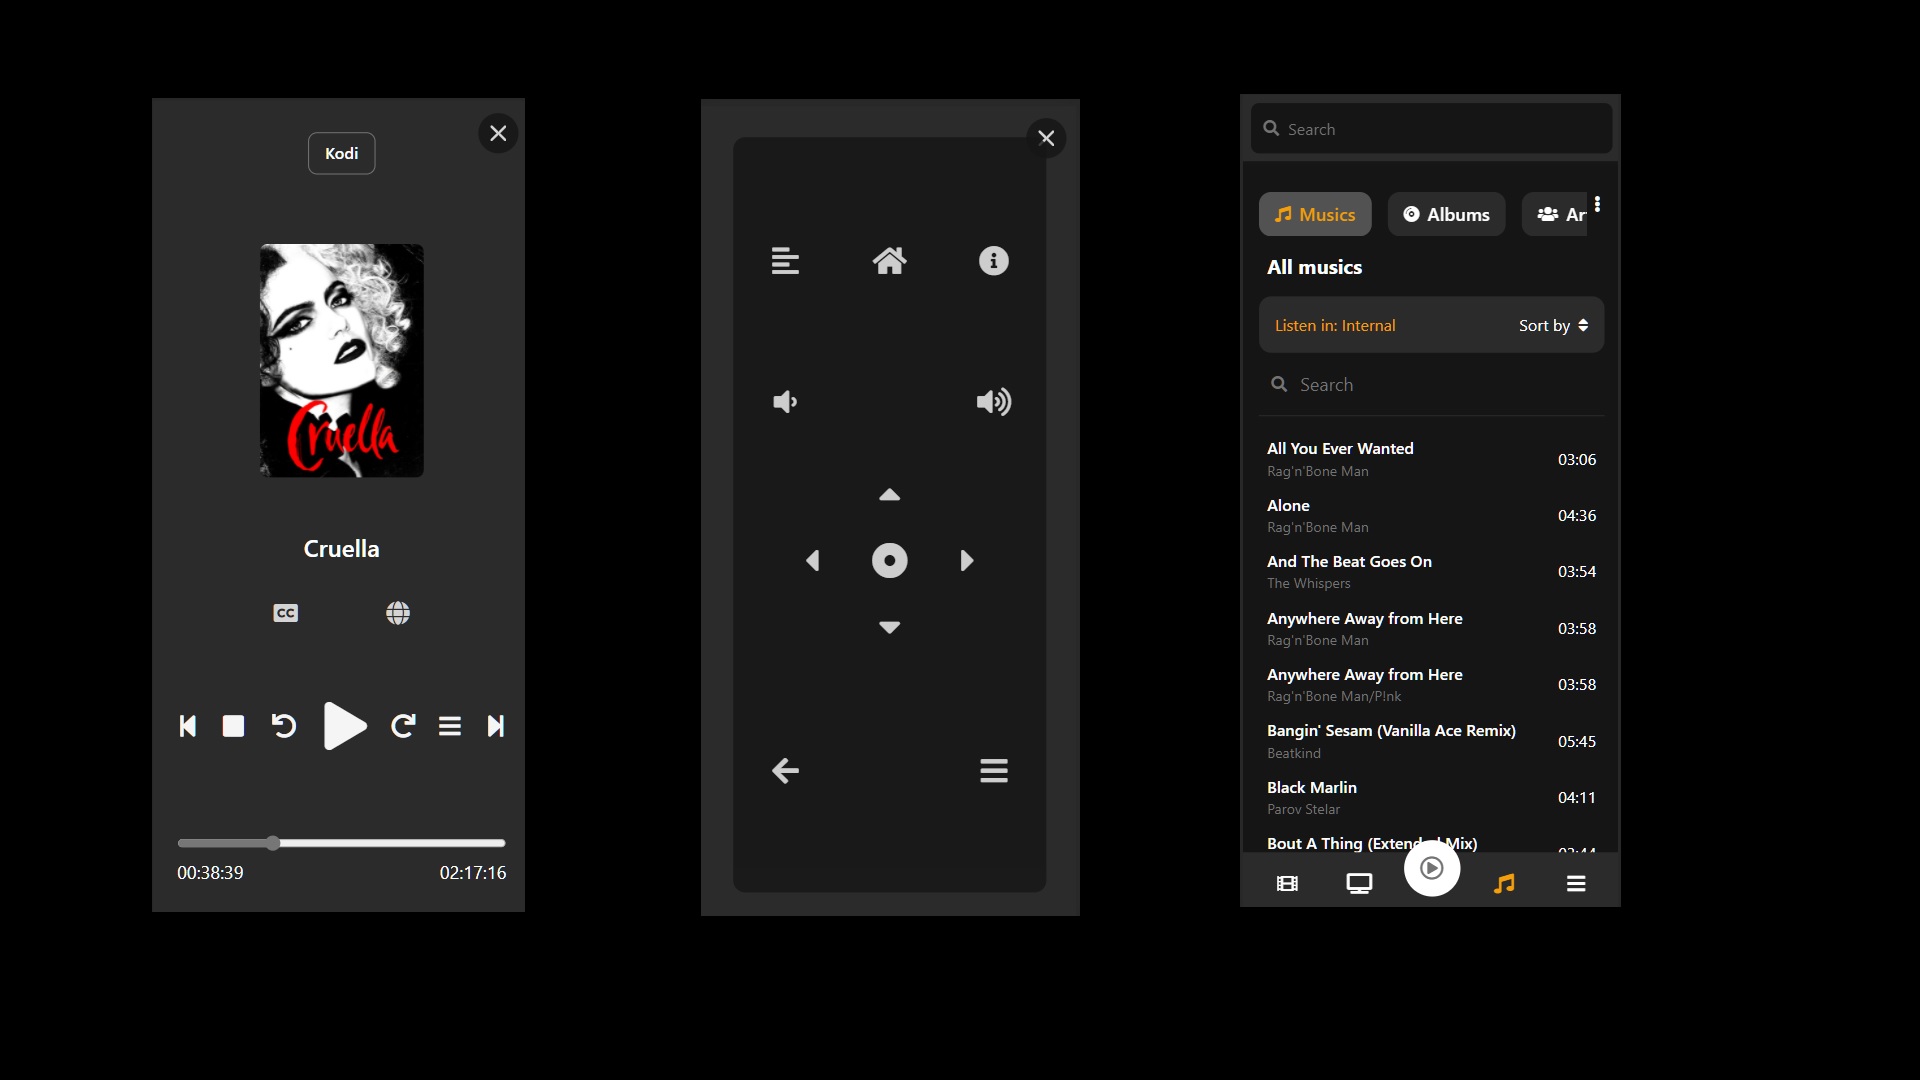Switch to the Albums tab
The height and width of the screenshot is (1080, 1920).
[x=1446, y=214]
